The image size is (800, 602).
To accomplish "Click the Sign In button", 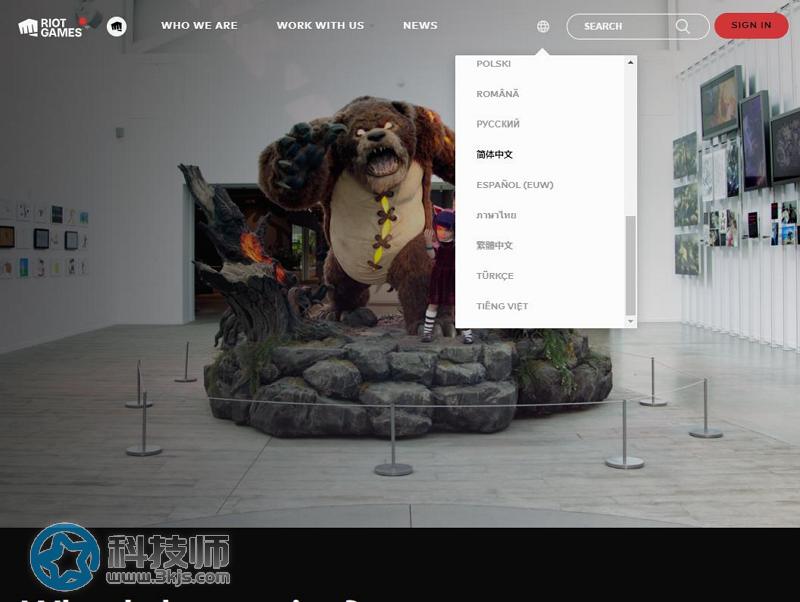I will (751, 26).
